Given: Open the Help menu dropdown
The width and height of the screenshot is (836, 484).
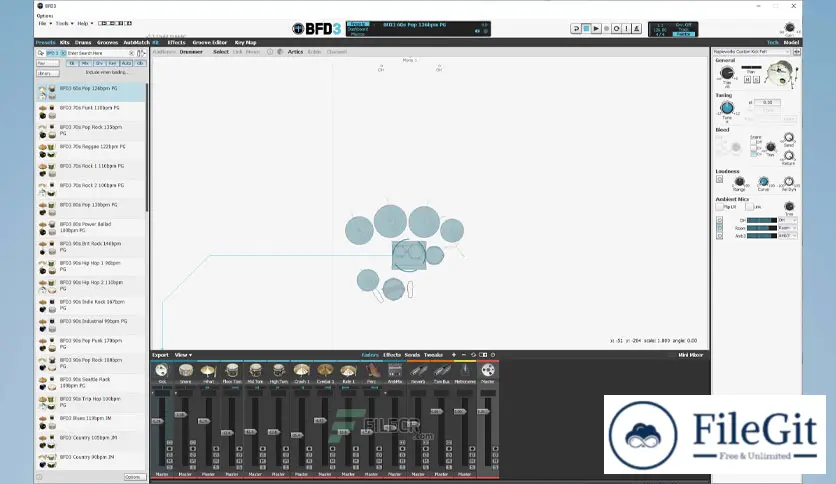Looking at the screenshot, I should coord(85,23).
